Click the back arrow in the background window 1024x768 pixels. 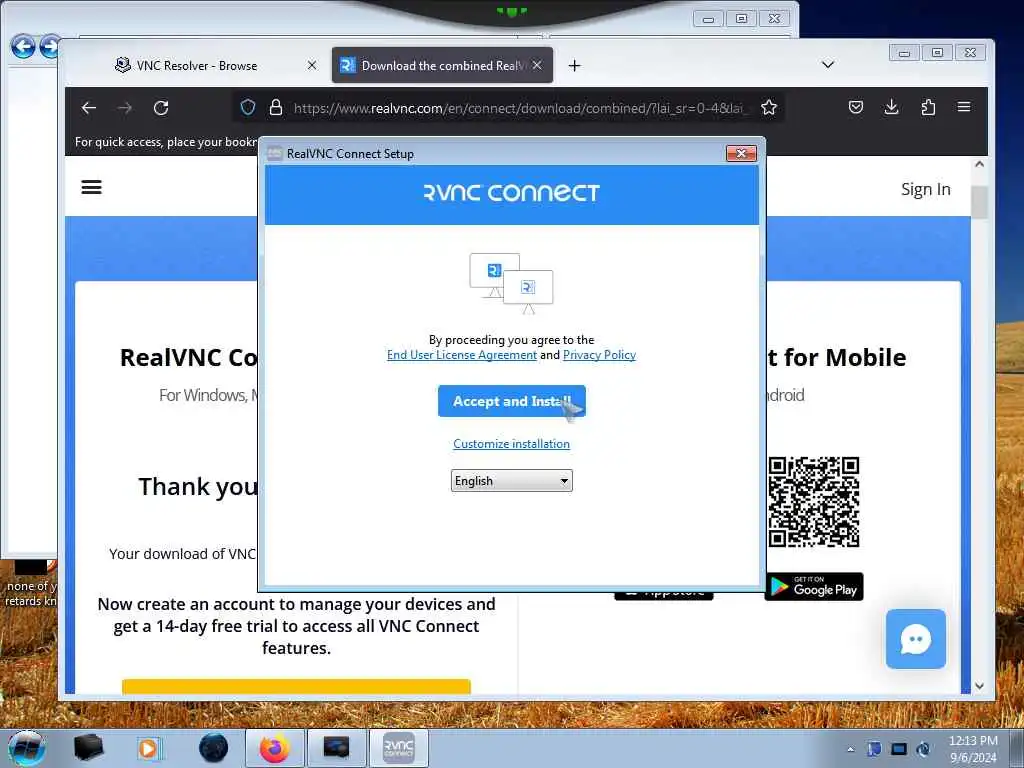pos(23,46)
